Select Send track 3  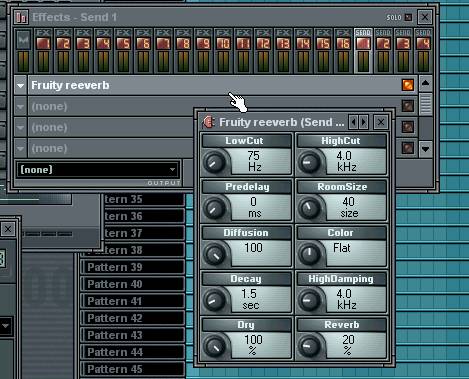(403, 51)
